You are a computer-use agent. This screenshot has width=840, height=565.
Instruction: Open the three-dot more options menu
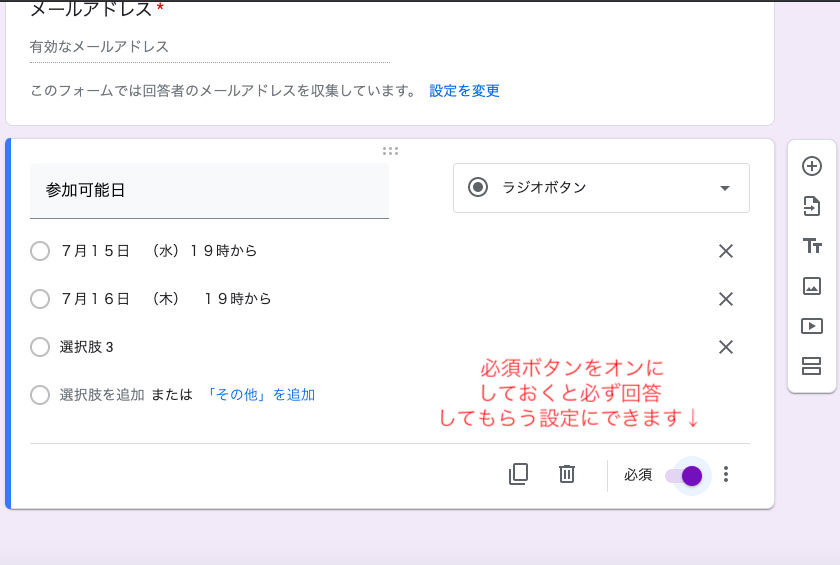(726, 474)
